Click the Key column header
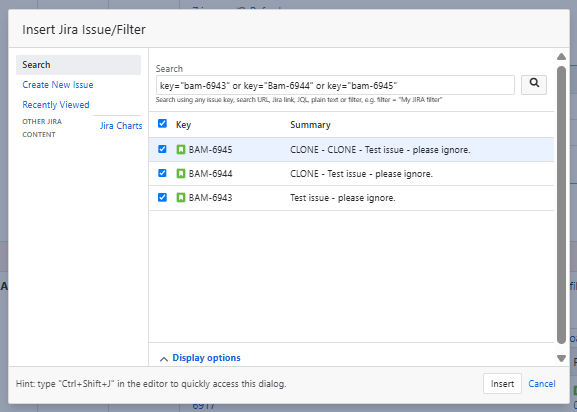The width and height of the screenshot is (577, 412). (x=183, y=125)
